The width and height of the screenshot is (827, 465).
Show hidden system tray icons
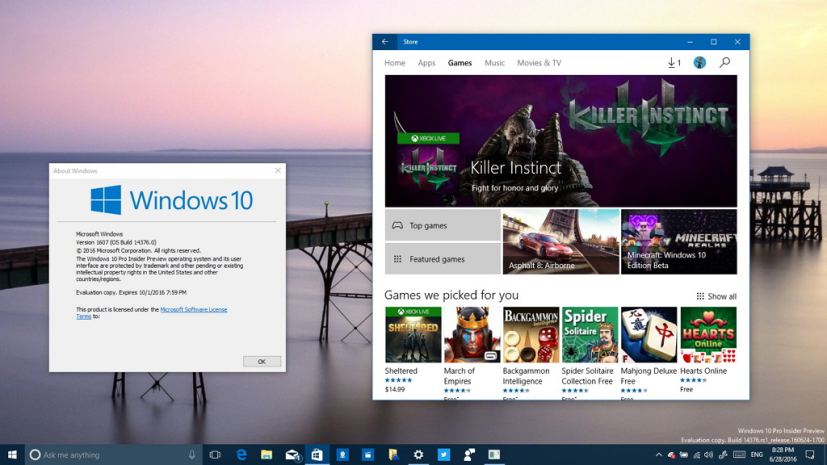click(659, 454)
